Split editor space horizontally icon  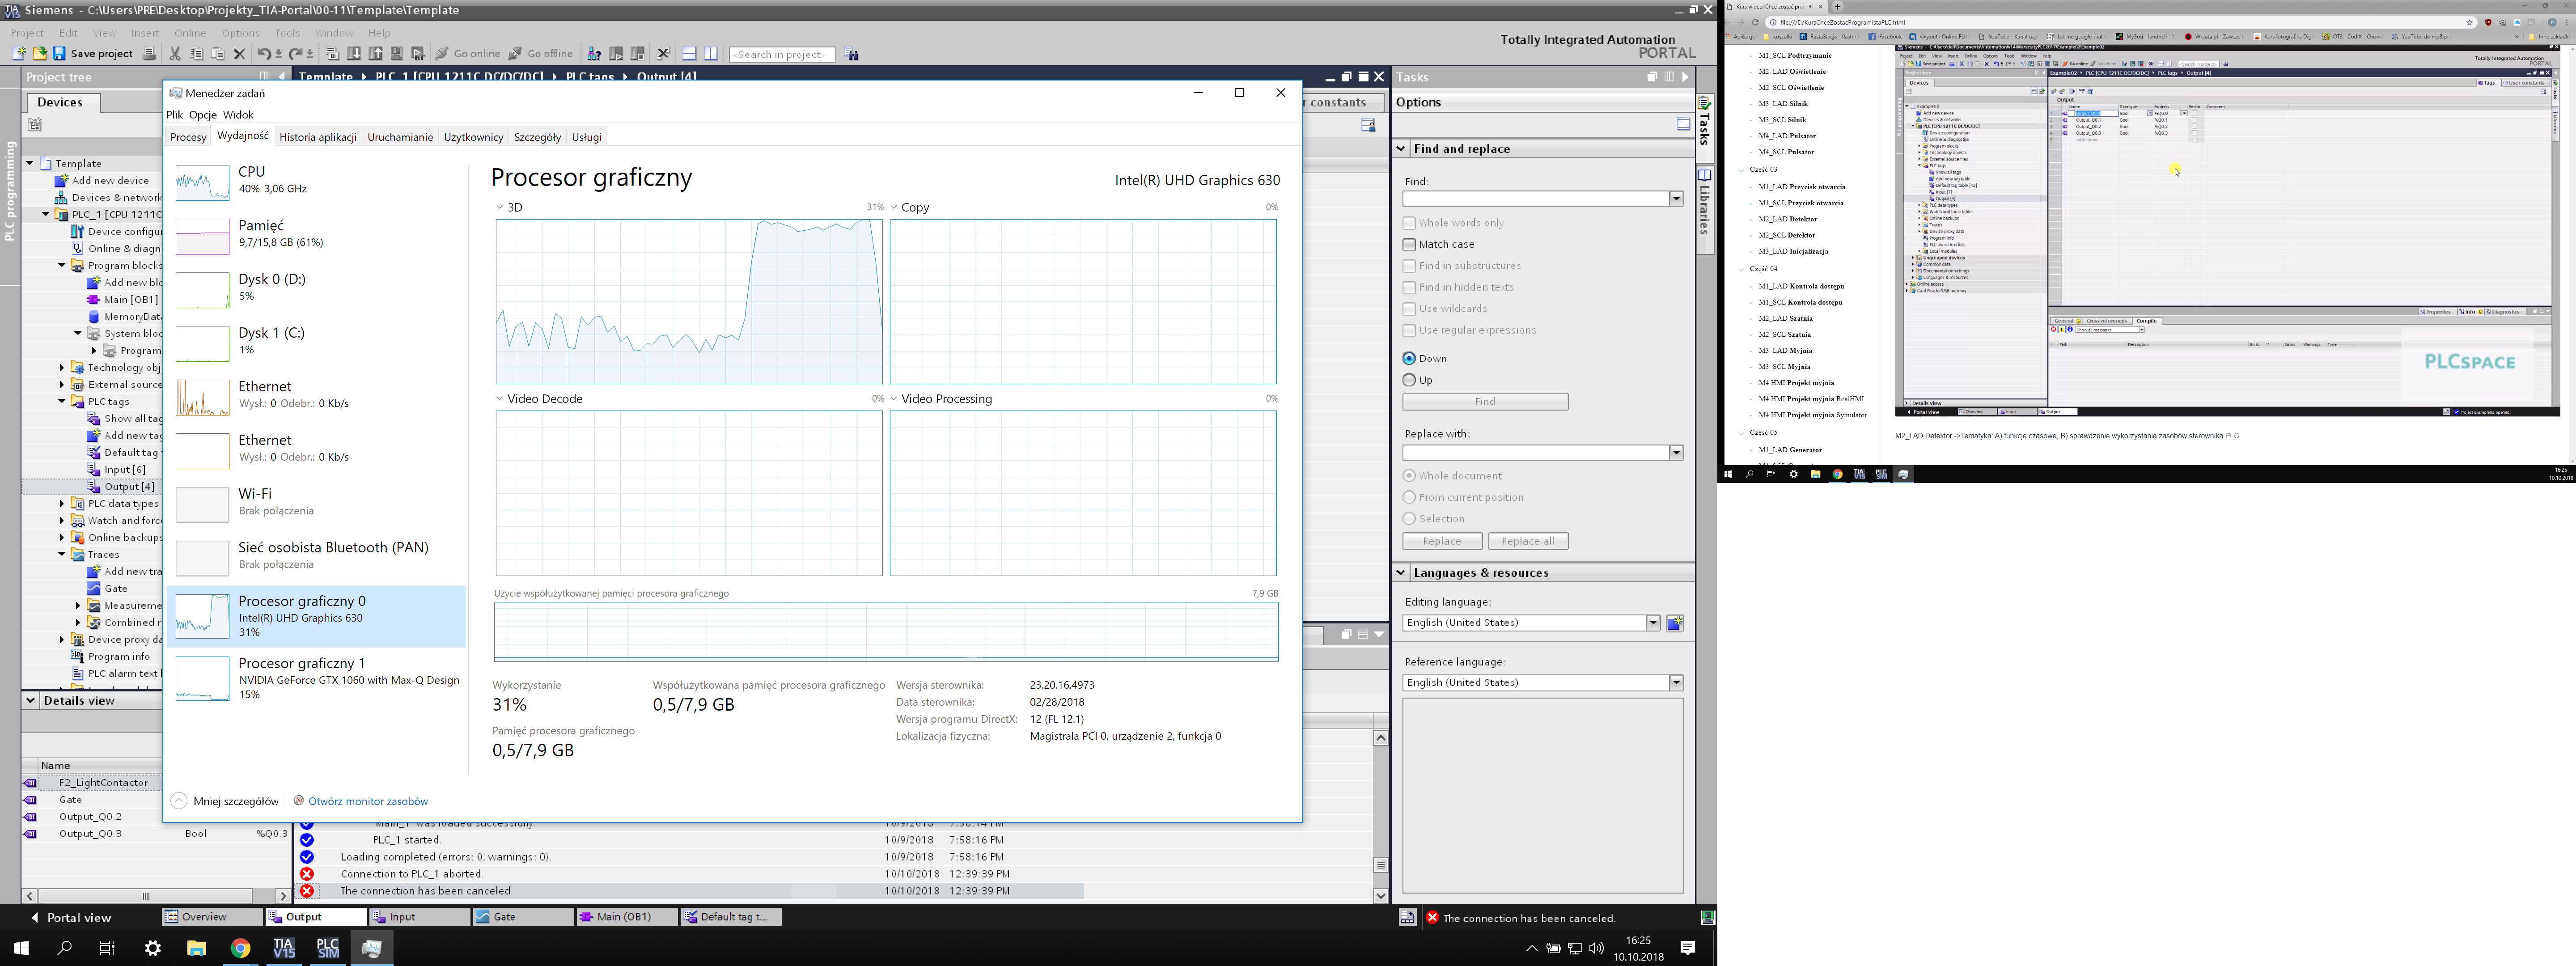689,54
